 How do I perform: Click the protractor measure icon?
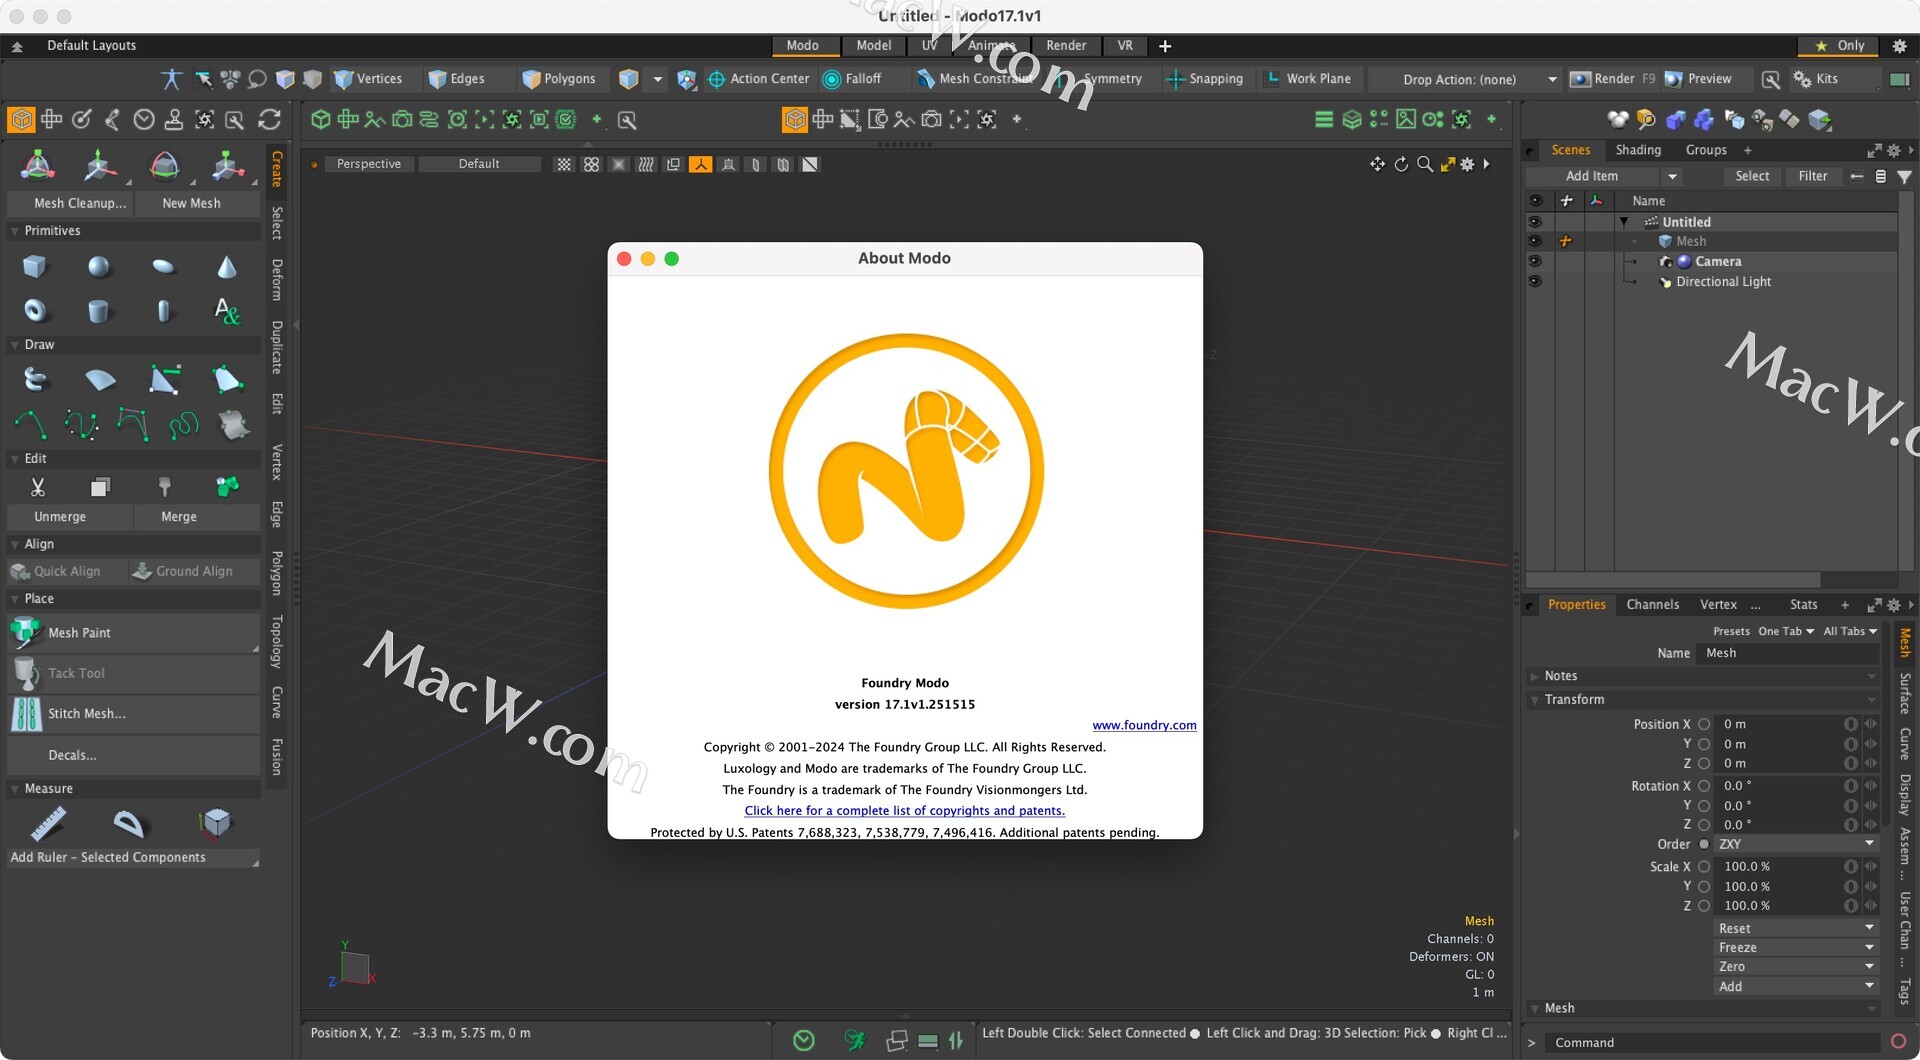128,823
